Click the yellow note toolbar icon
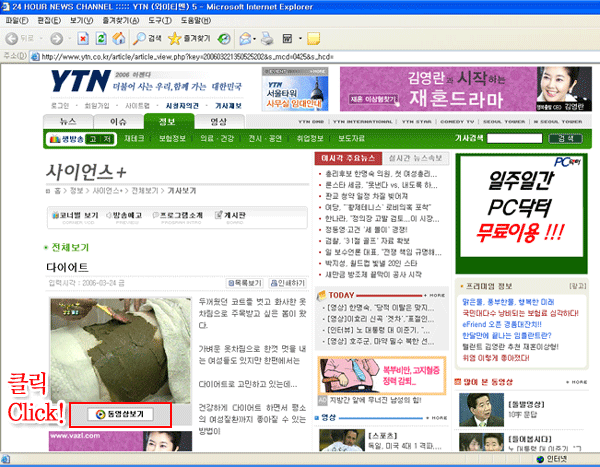 (x=313, y=38)
